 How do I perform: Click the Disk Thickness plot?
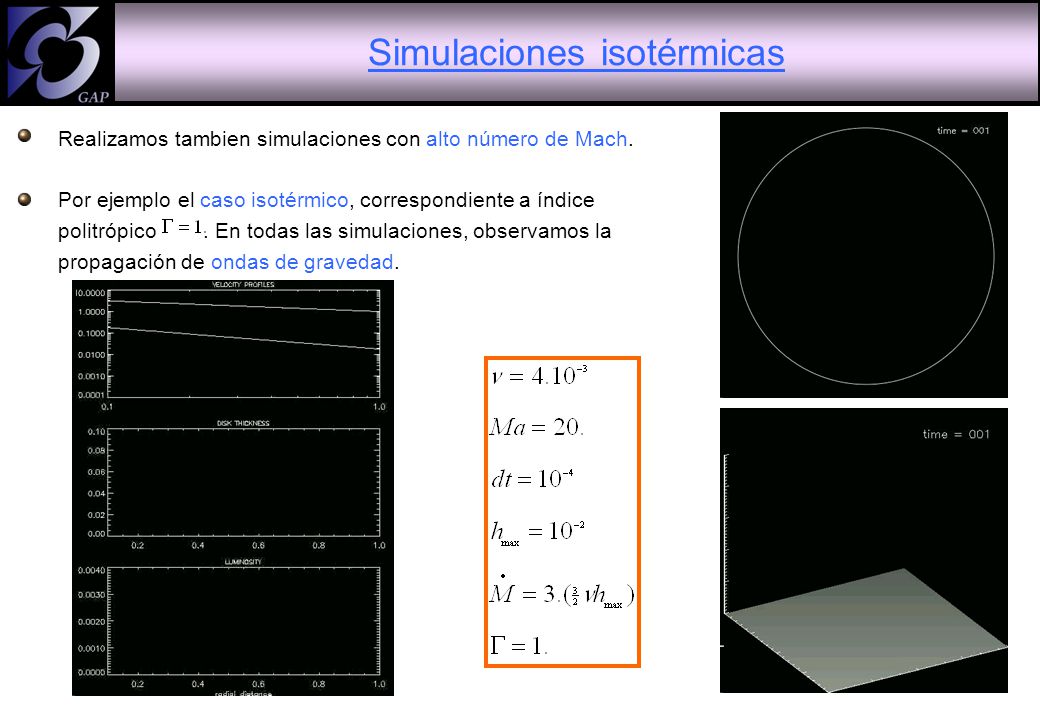tap(243, 482)
